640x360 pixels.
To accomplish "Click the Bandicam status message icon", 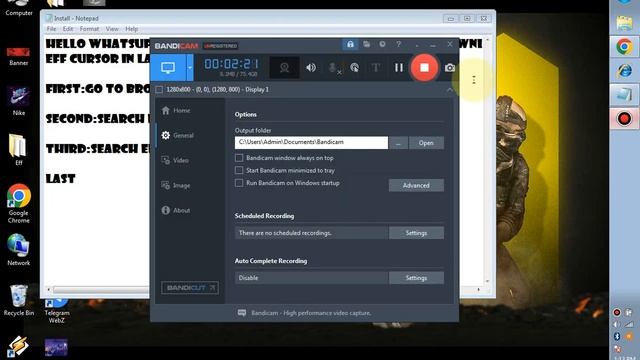I will (242, 313).
